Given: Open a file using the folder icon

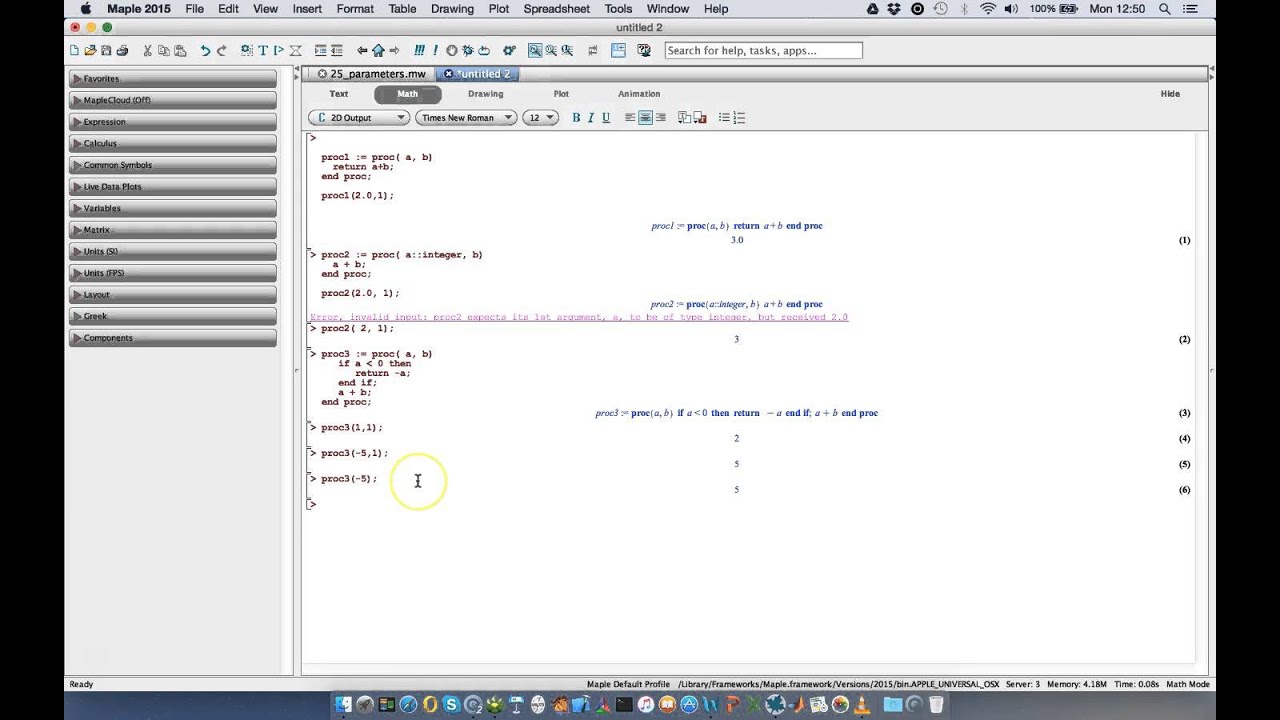Looking at the screenshot, I should pos(90,50).
